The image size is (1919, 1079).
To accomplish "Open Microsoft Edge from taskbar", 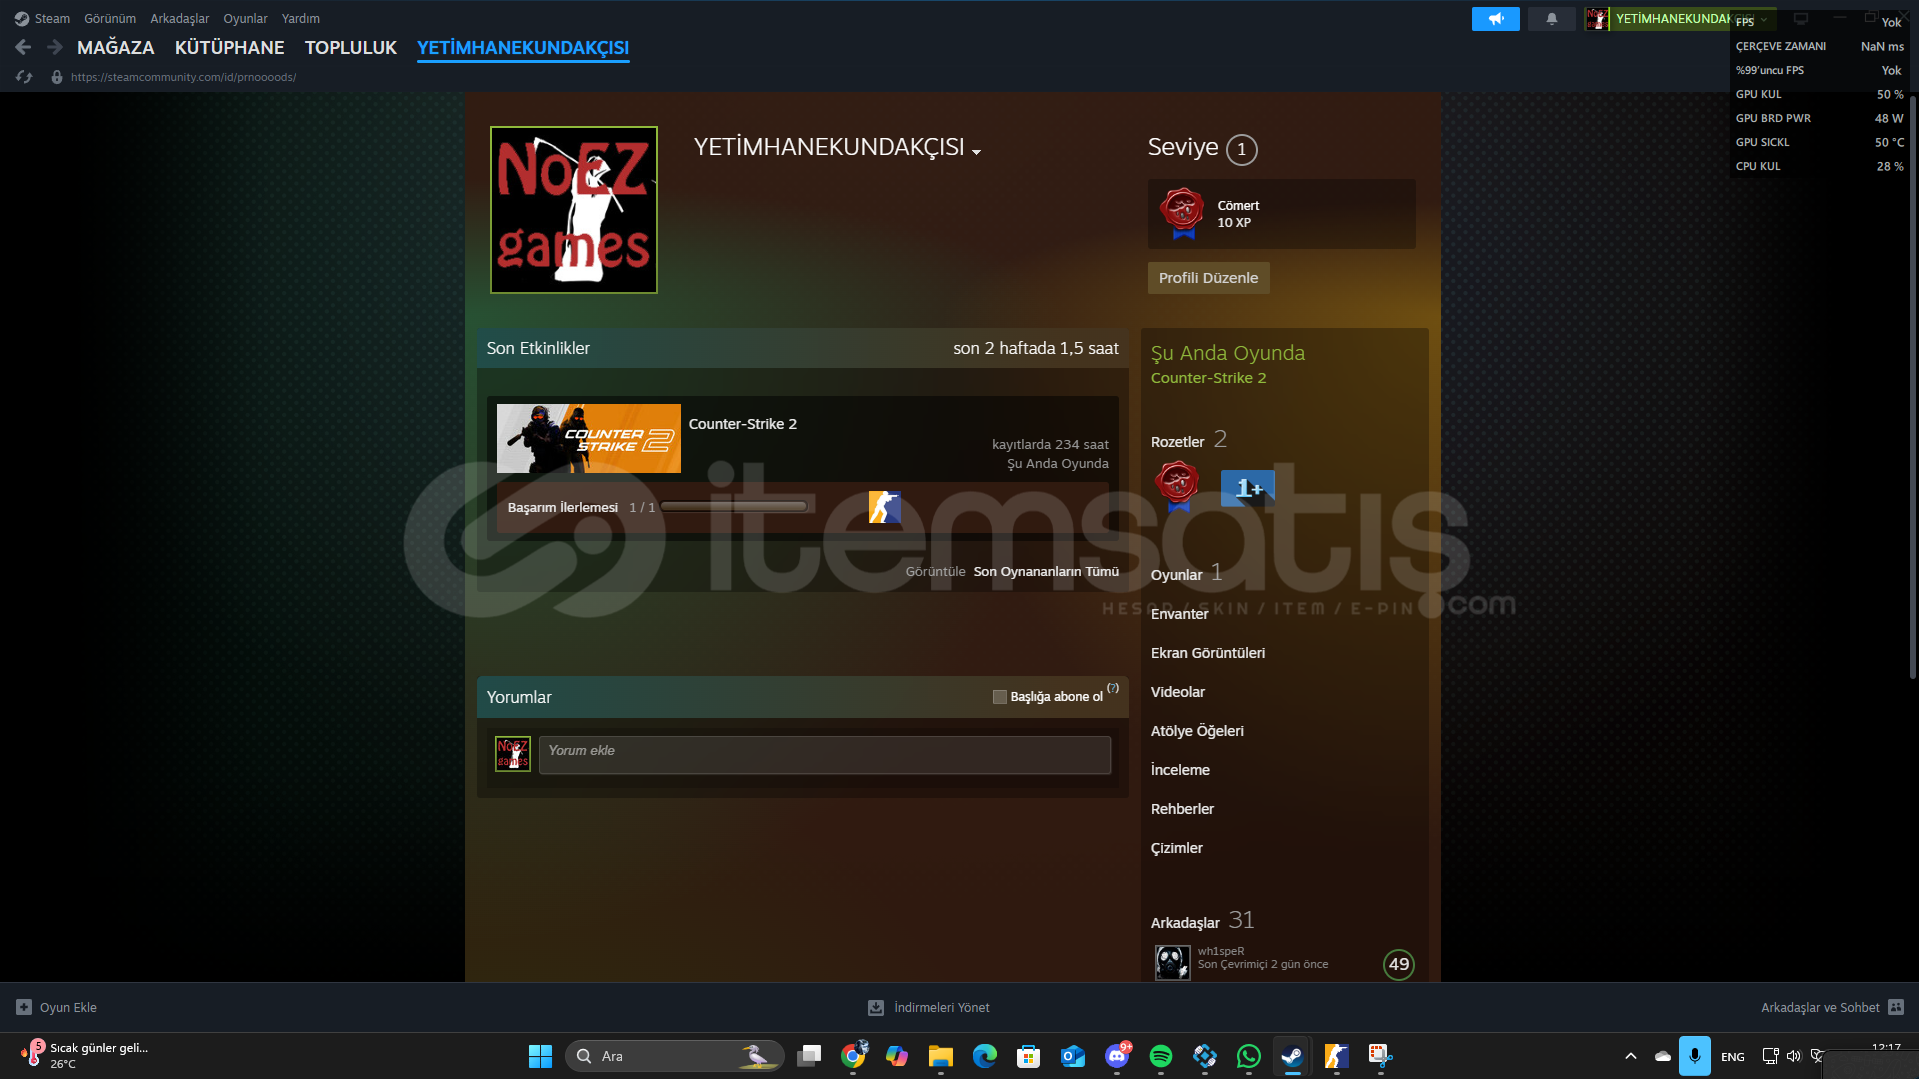I will pos(984,1056).
